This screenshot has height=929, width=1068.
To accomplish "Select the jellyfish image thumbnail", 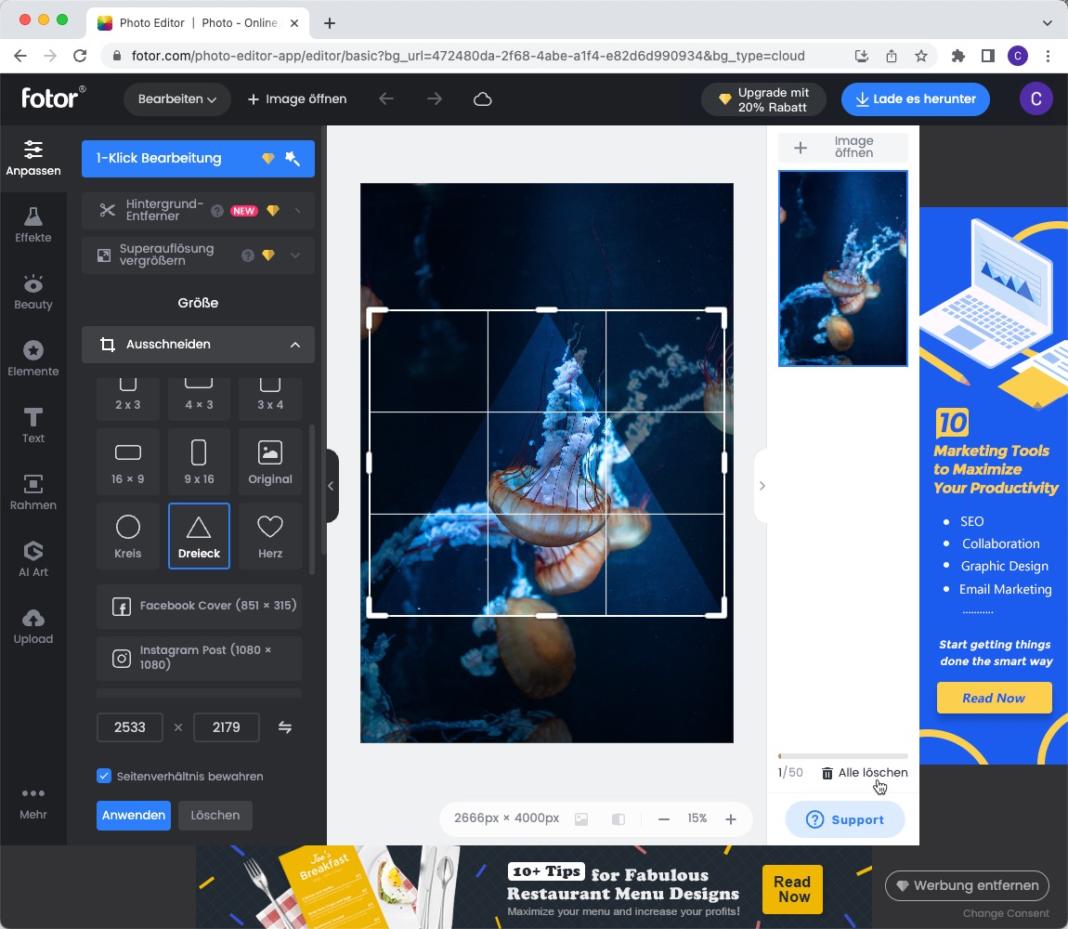I will (x=842, y=268).
